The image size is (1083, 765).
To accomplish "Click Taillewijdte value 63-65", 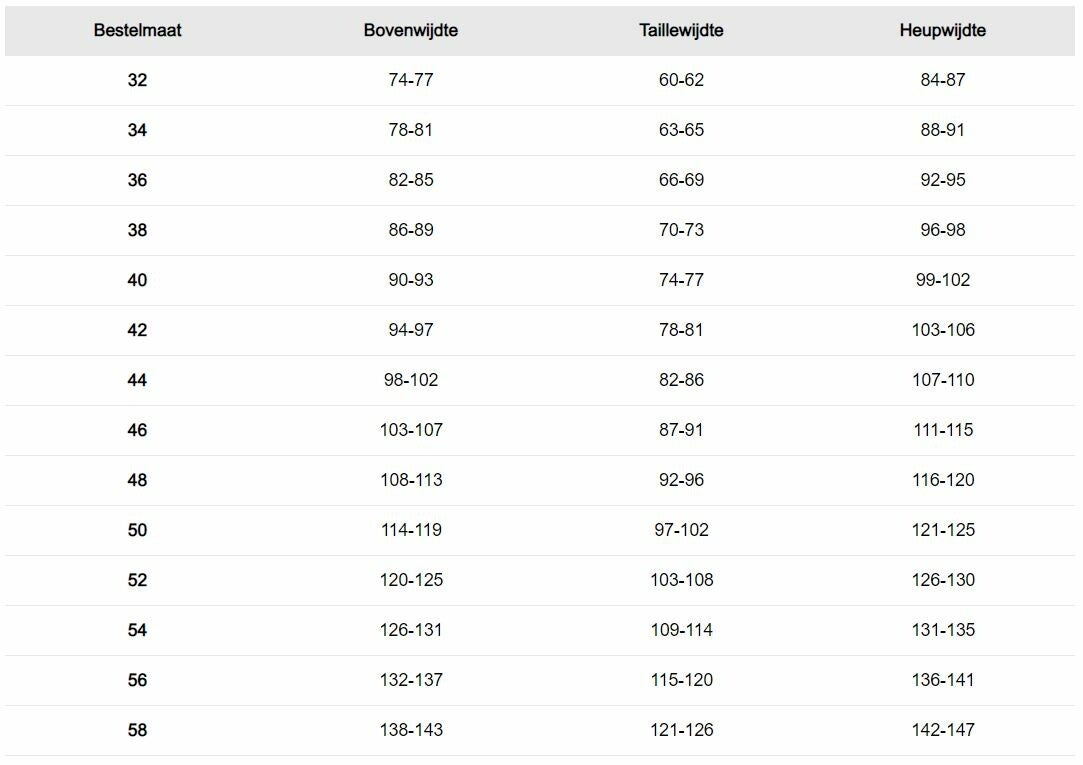I will (681, 130).
